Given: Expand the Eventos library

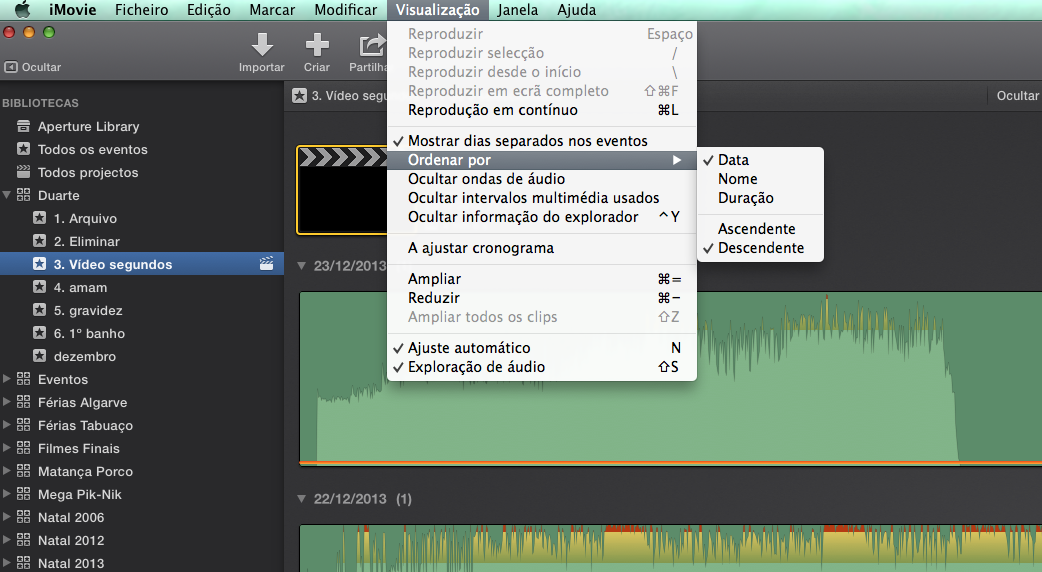Looking at the screenshot, I should (x=7, y=379).
